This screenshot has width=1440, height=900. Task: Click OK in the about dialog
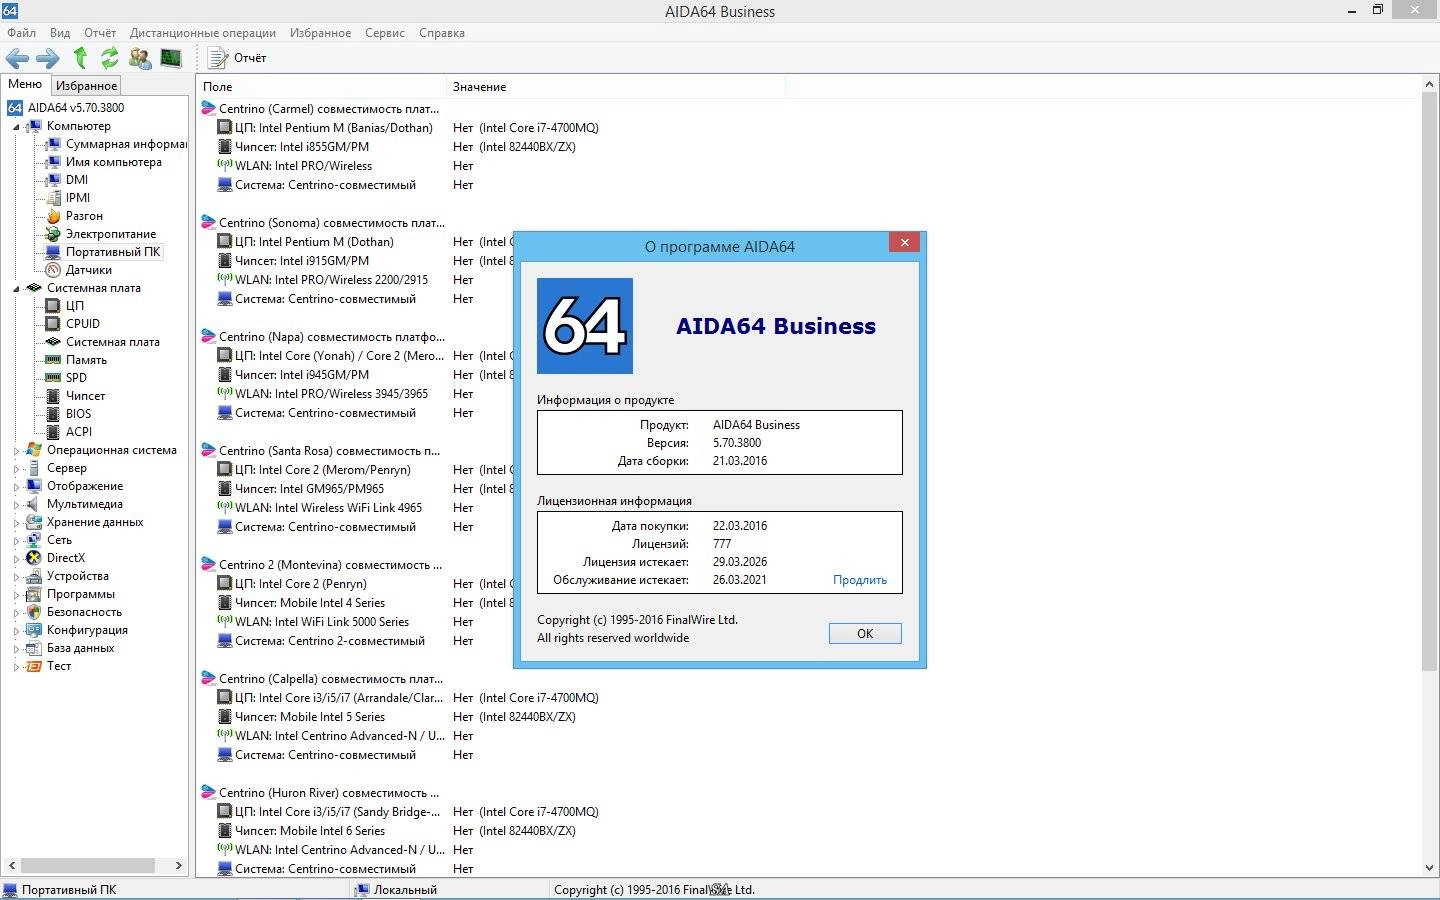[865, 633]
